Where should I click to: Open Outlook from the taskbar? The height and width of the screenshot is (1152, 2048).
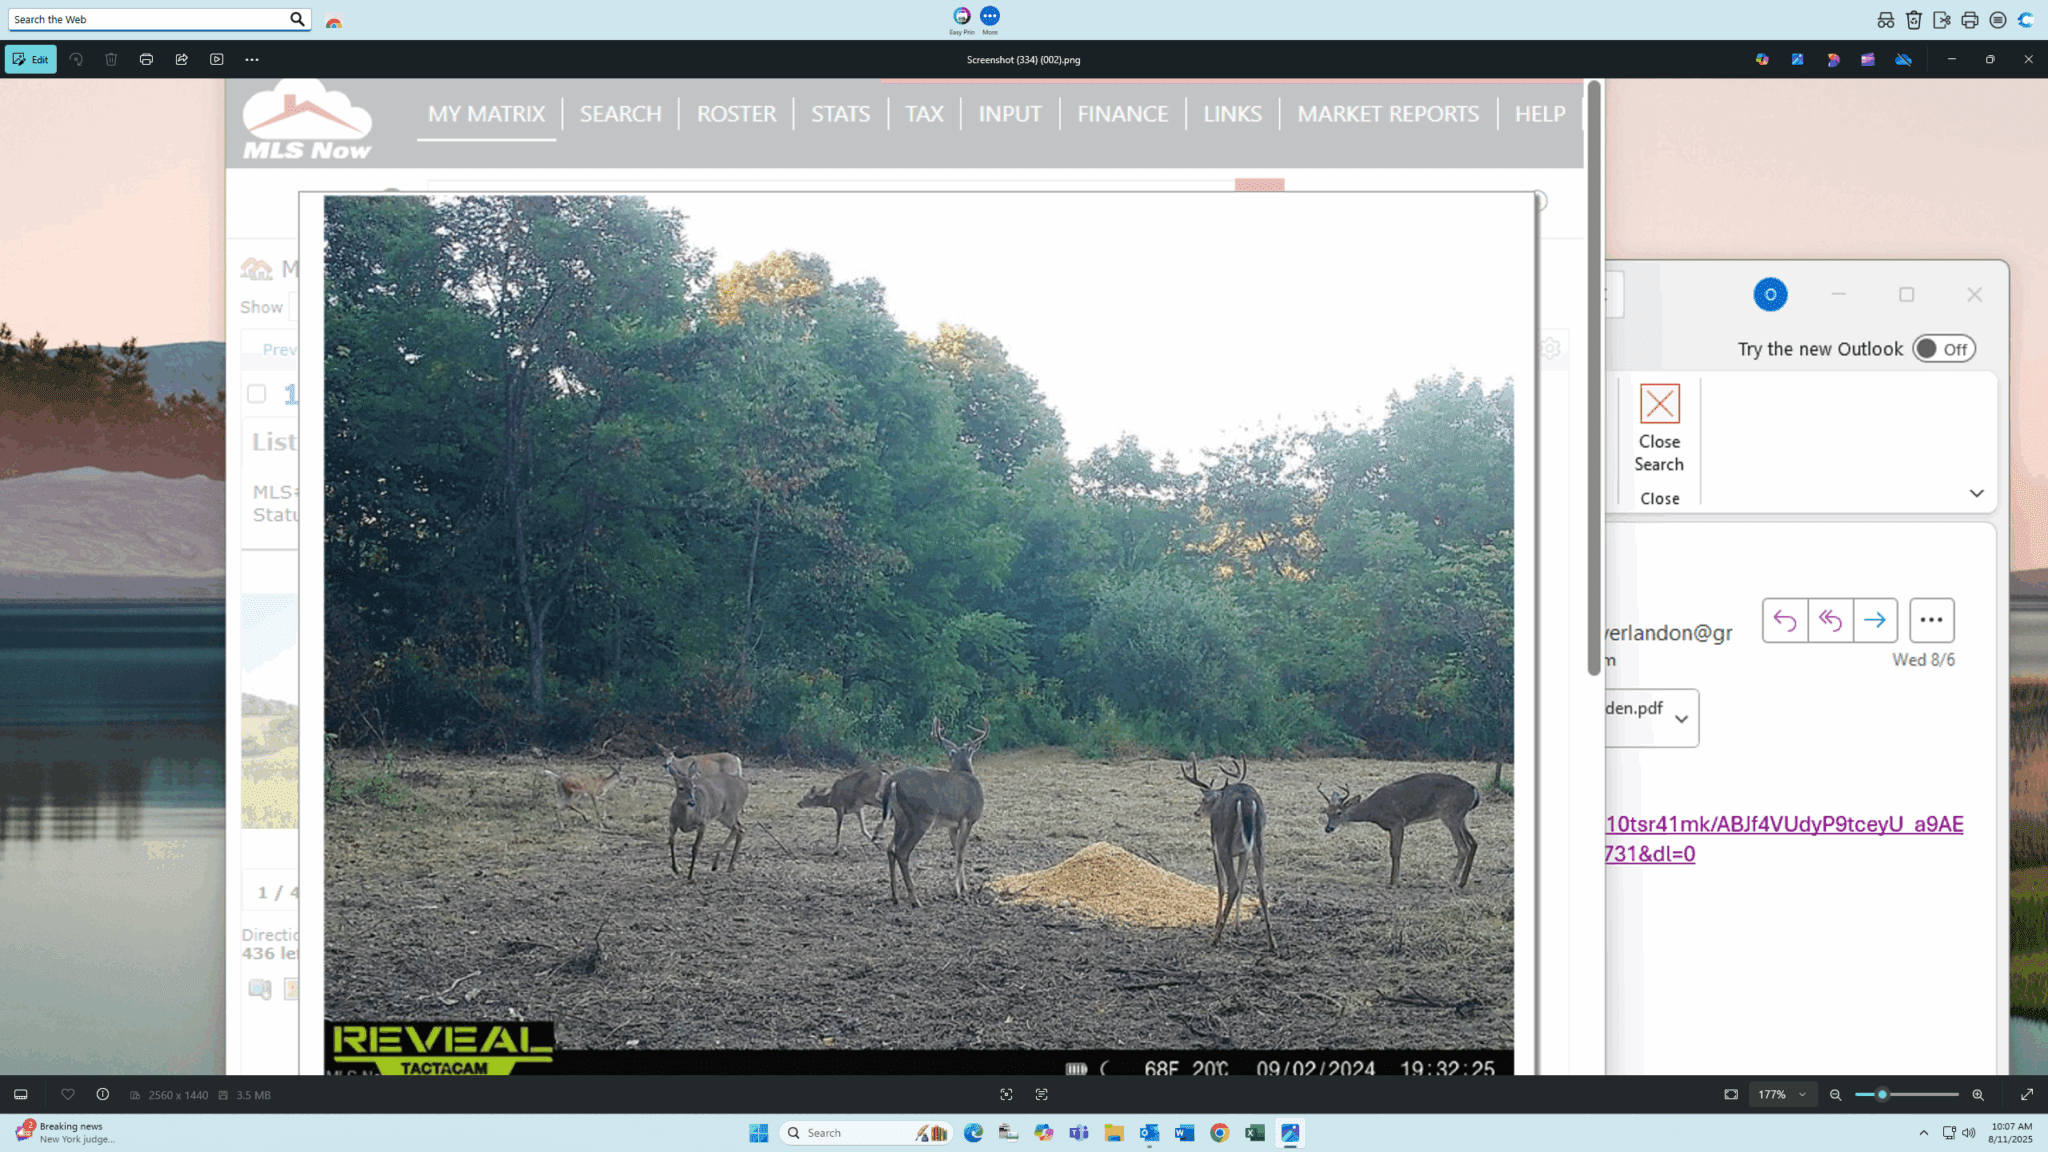[x=1149, y=1133]
